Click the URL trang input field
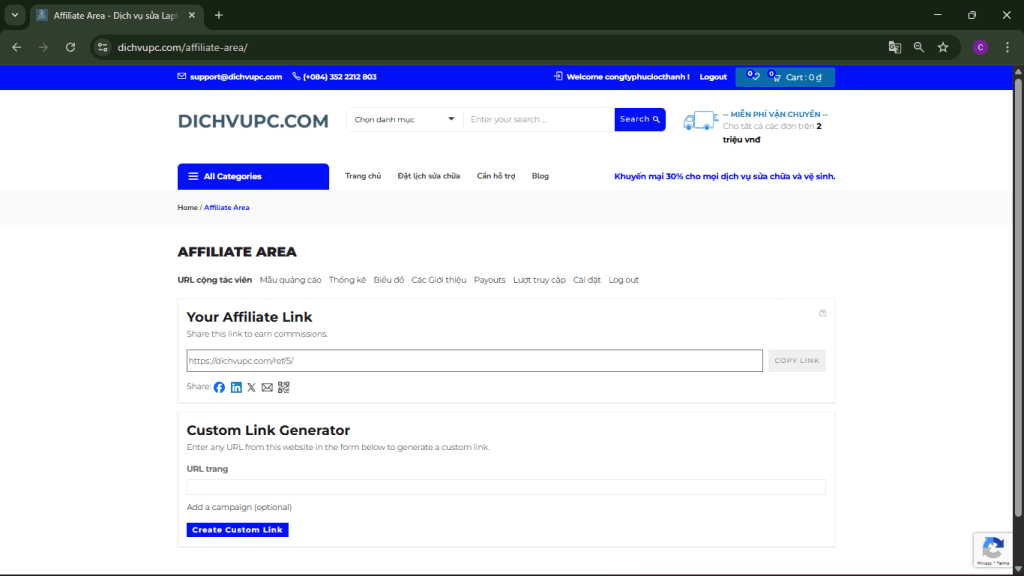The image size is (1024, 576). [505, 487]
